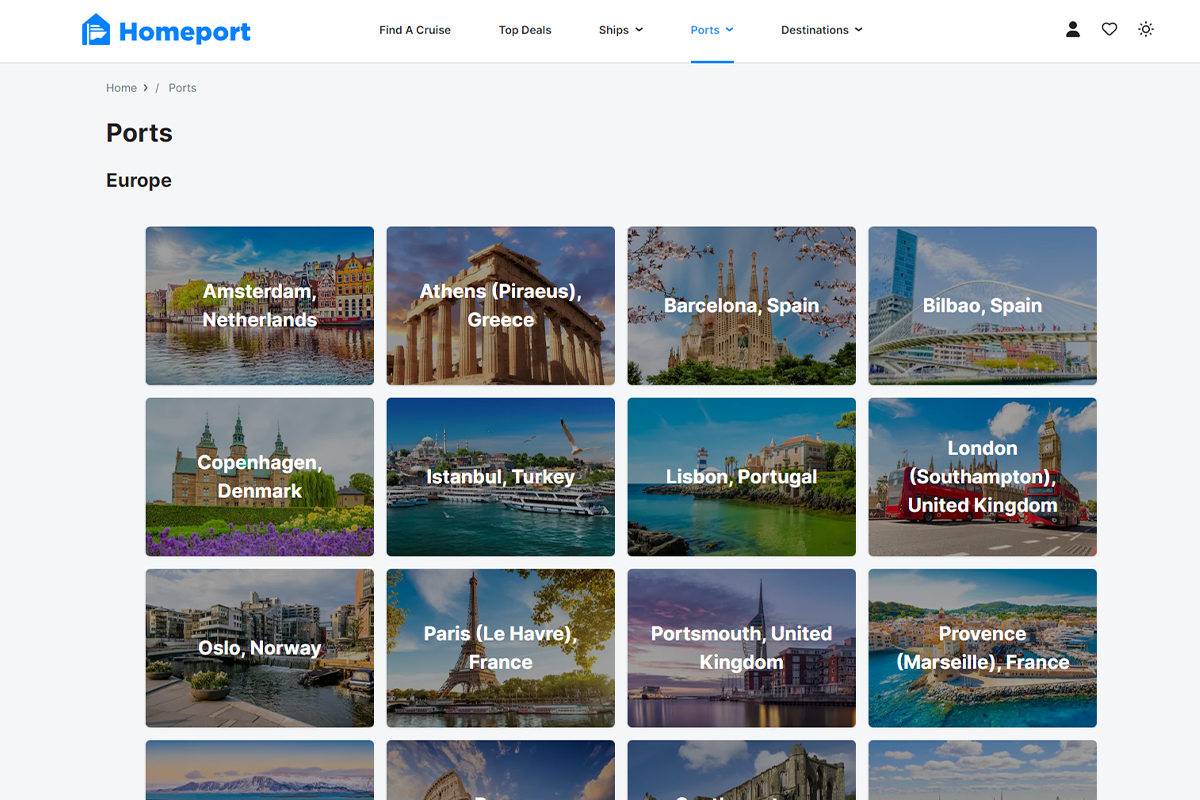Select the Istanbul, Turkey port card

(501, 477)
